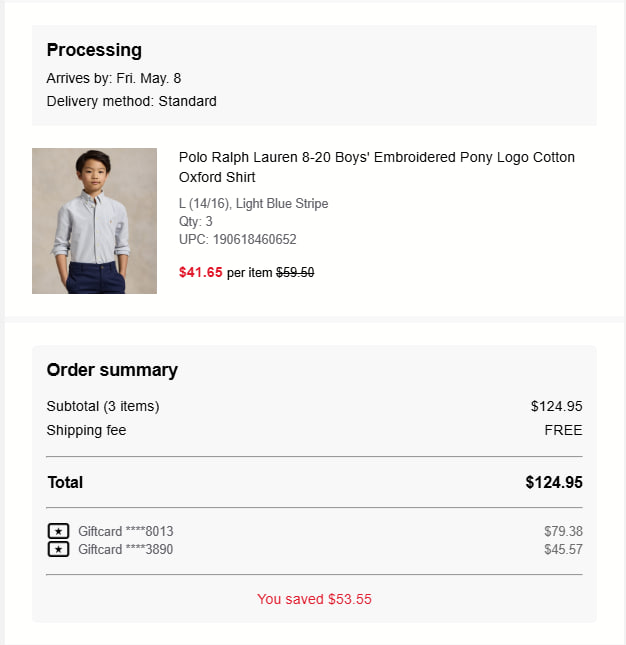Open the boy's Oxford shirt product image
This screenshot has height=645, width=626.
click(x=94, y=221)
